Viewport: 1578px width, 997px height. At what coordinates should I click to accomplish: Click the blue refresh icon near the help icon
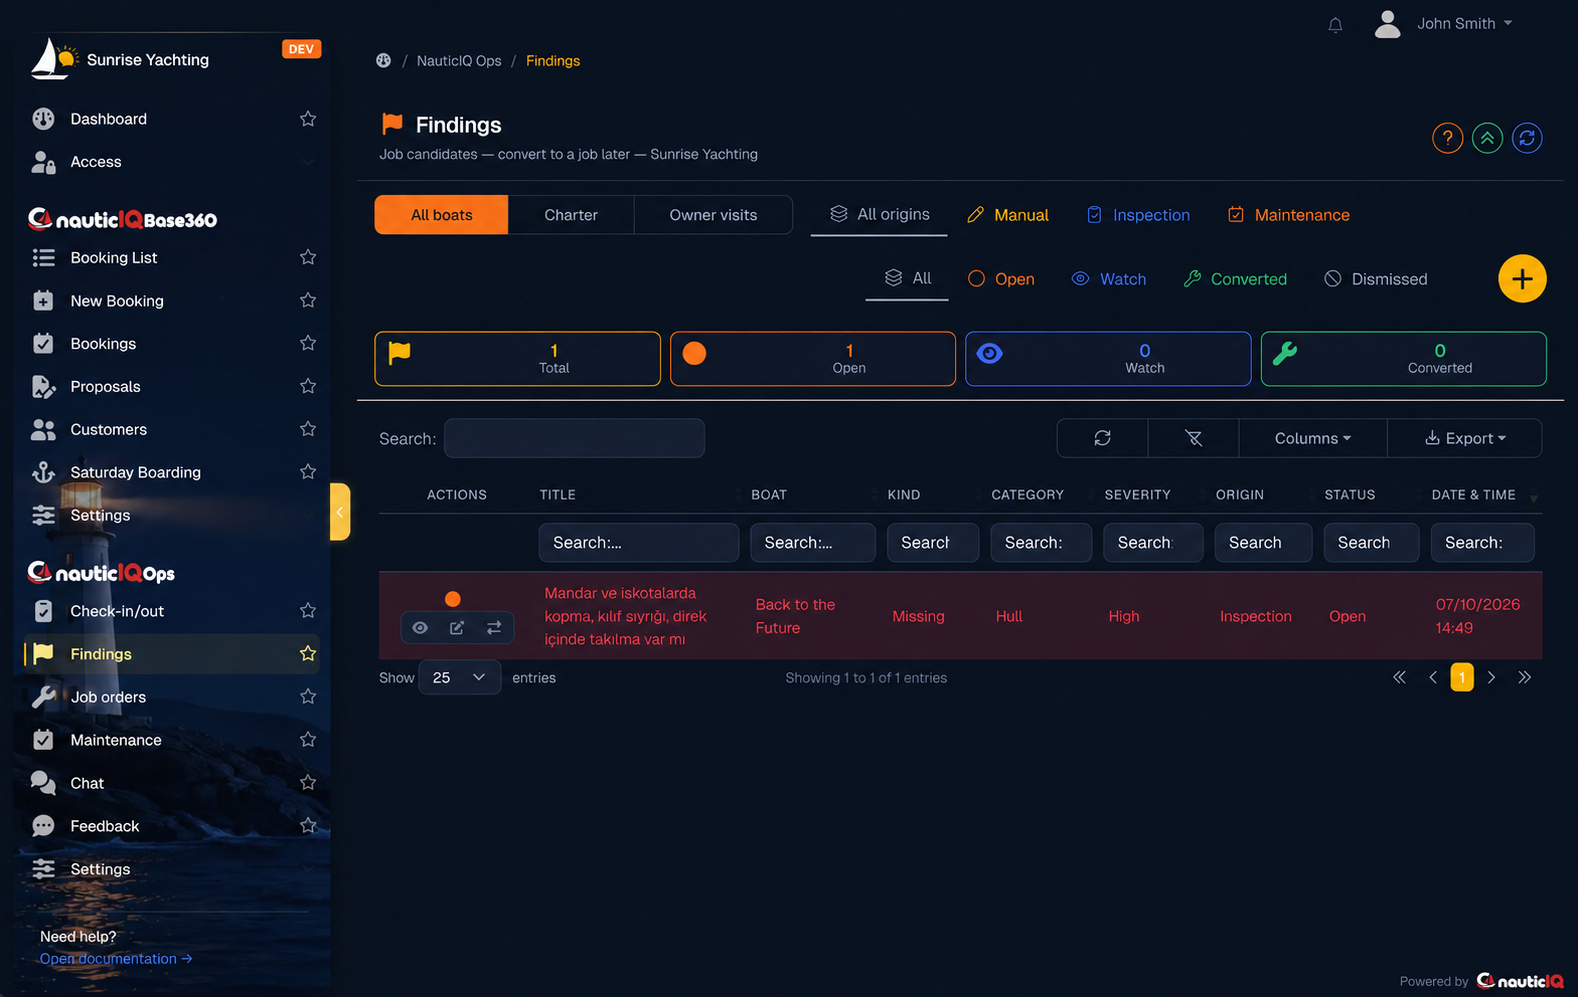pyautogui.click(x=1527, y=138)
